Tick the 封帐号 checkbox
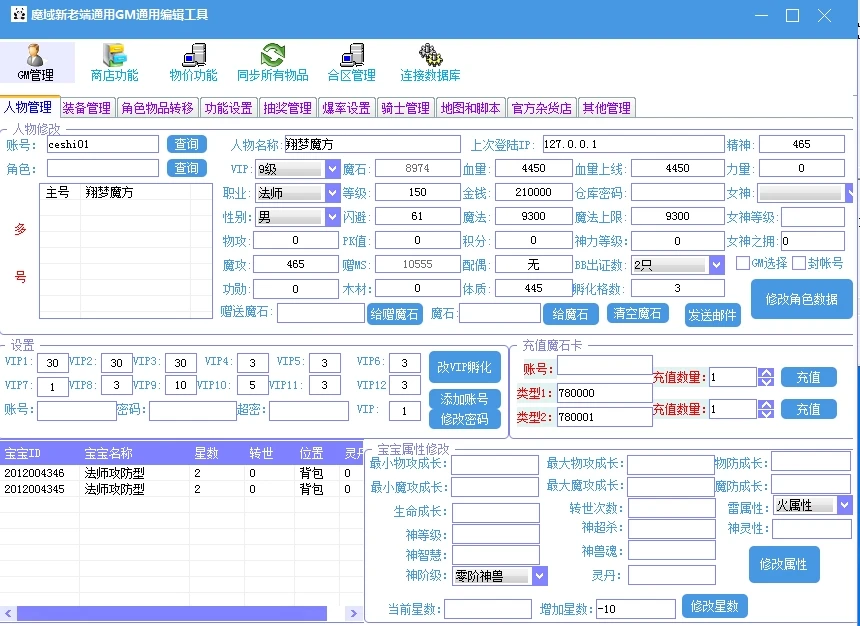Image resolution: width=860 pixels, height=626 pixels. (x=799, y=263)
